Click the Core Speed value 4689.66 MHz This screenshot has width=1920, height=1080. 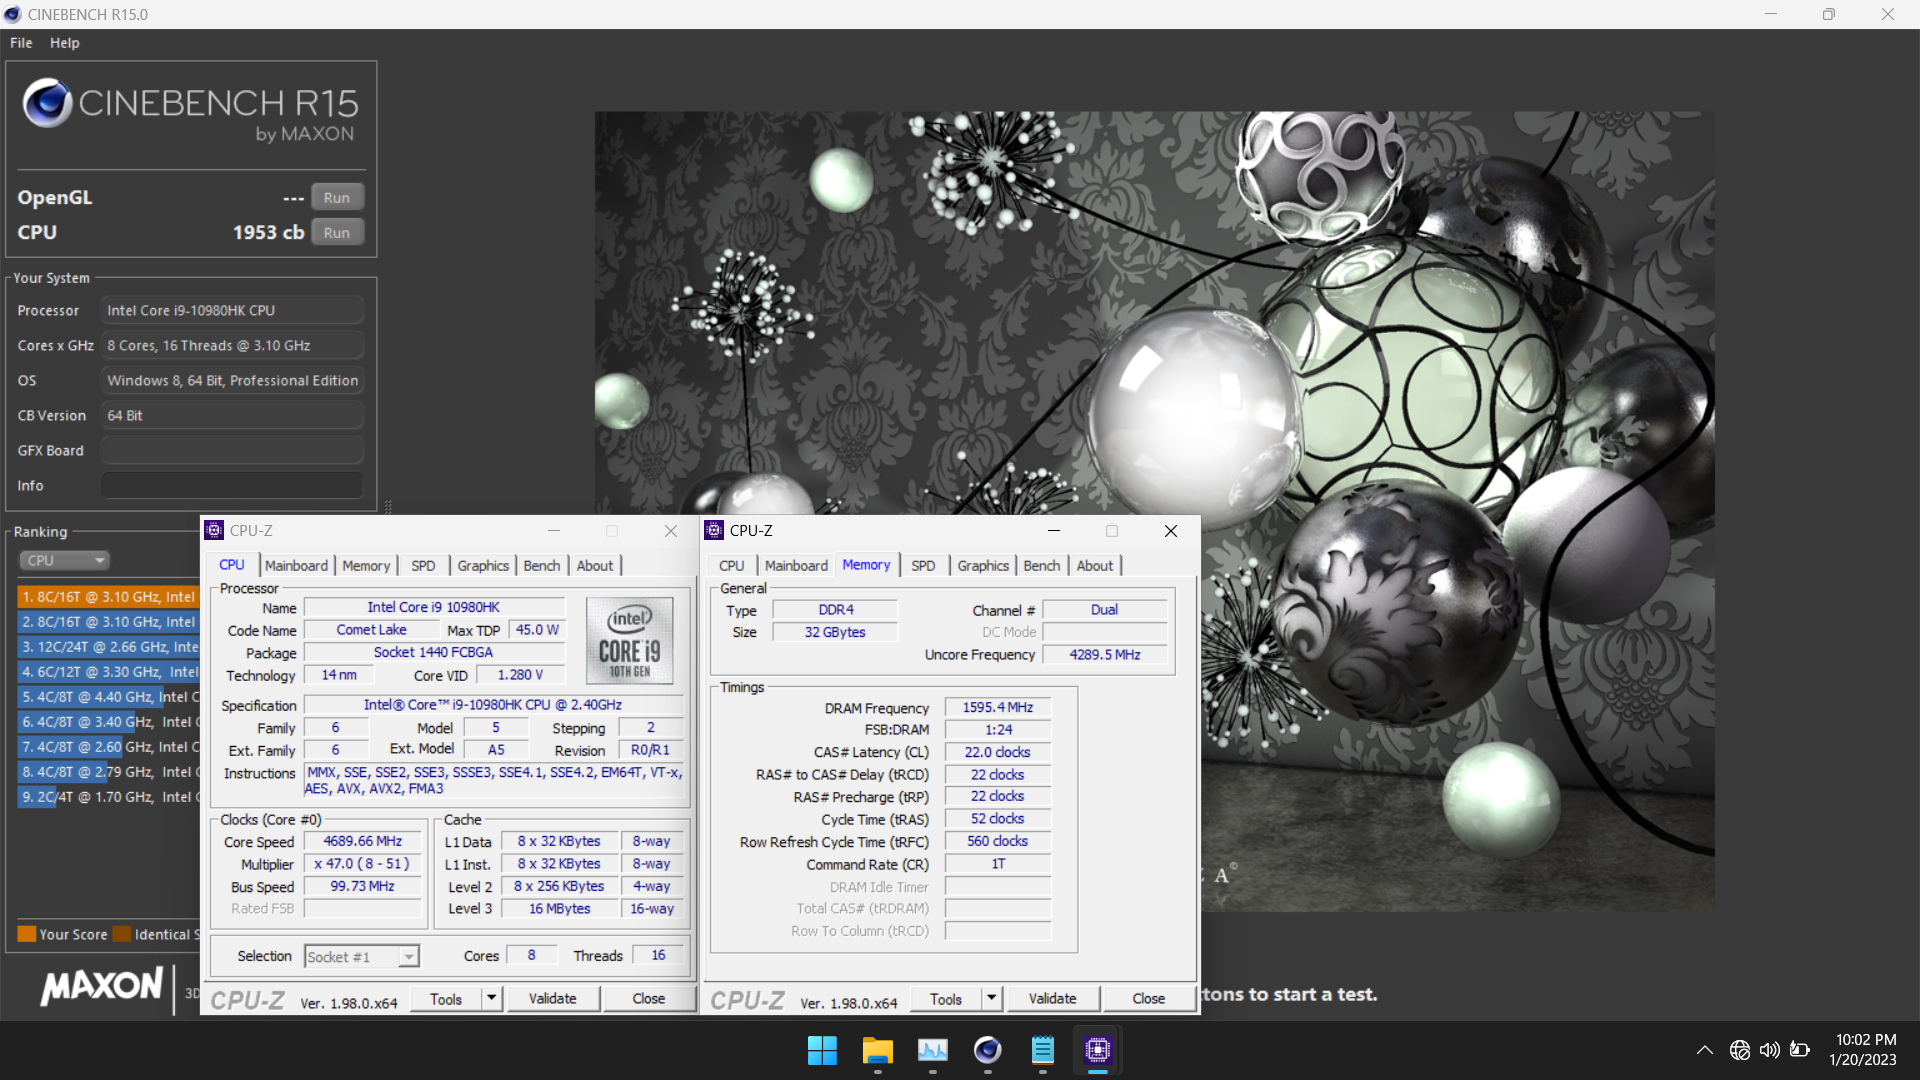point(362,841)
